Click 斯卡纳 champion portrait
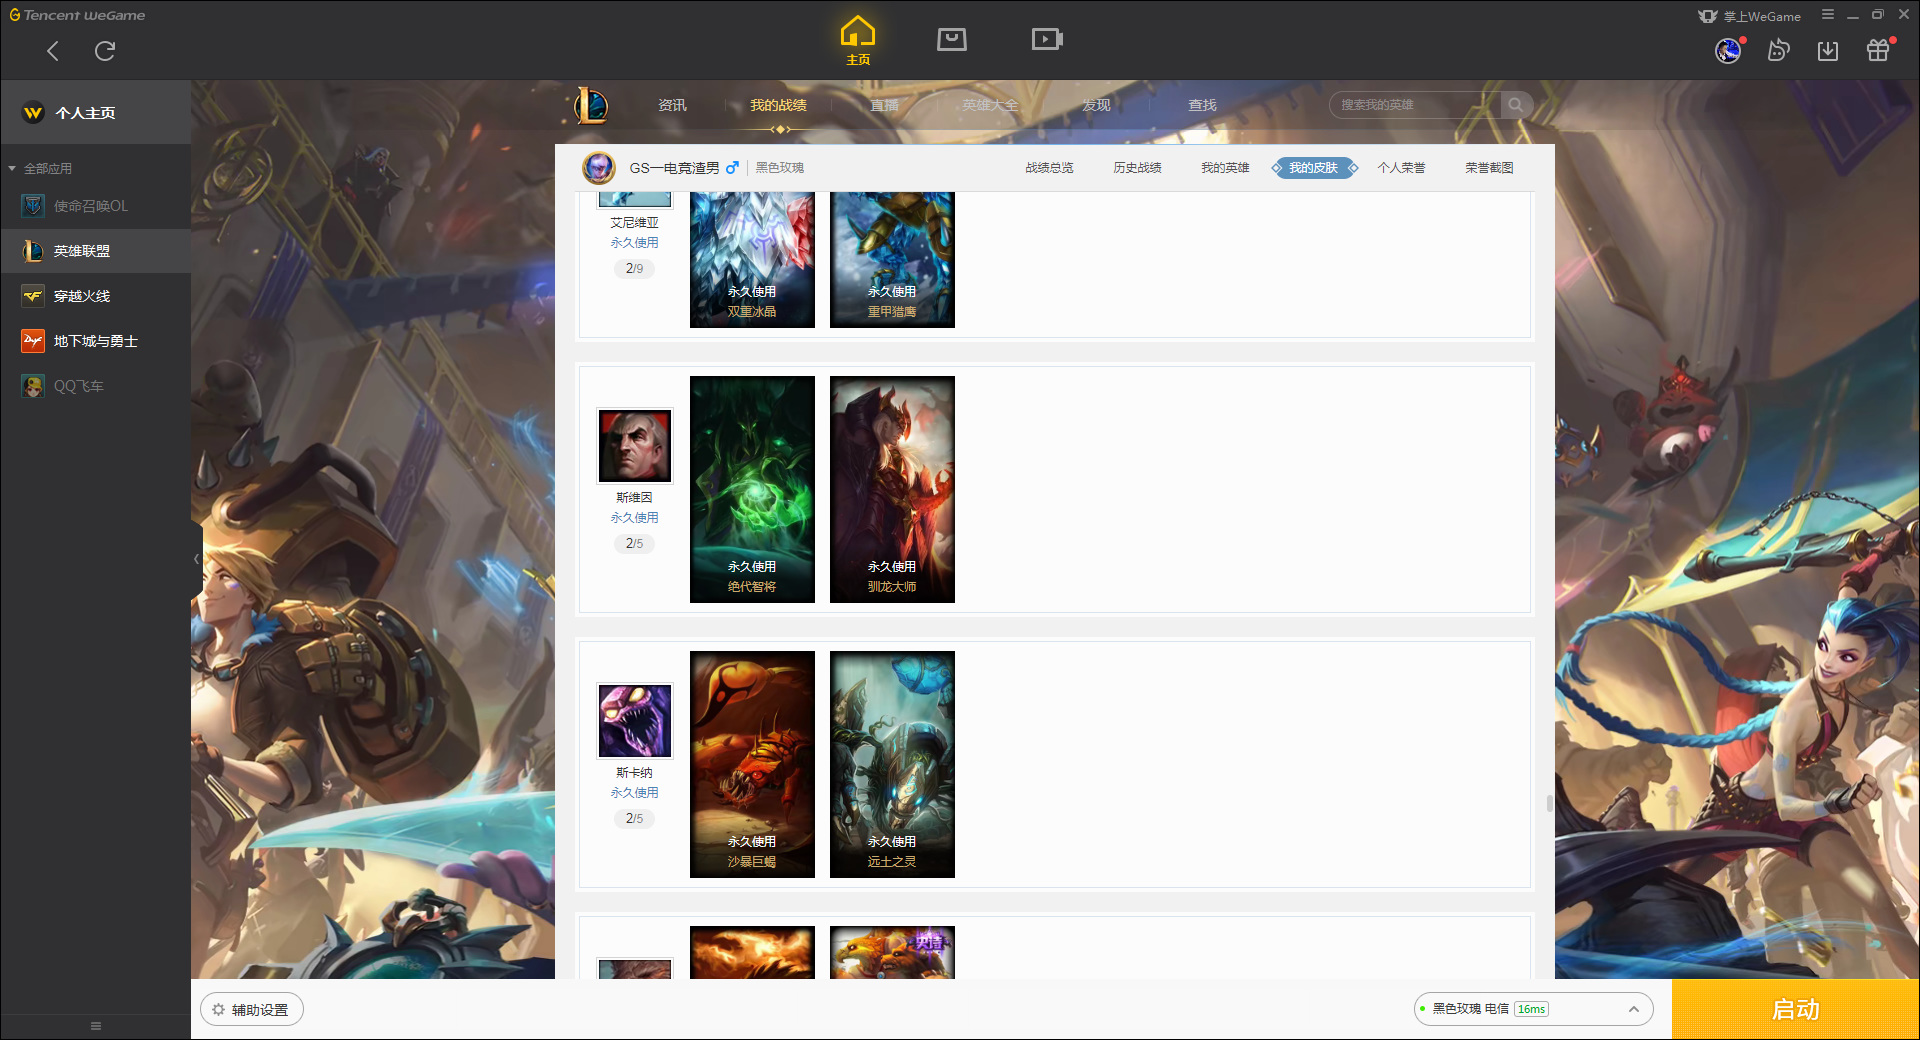The width and height of the screenshot is (1920, 1040). click(634, 721)
